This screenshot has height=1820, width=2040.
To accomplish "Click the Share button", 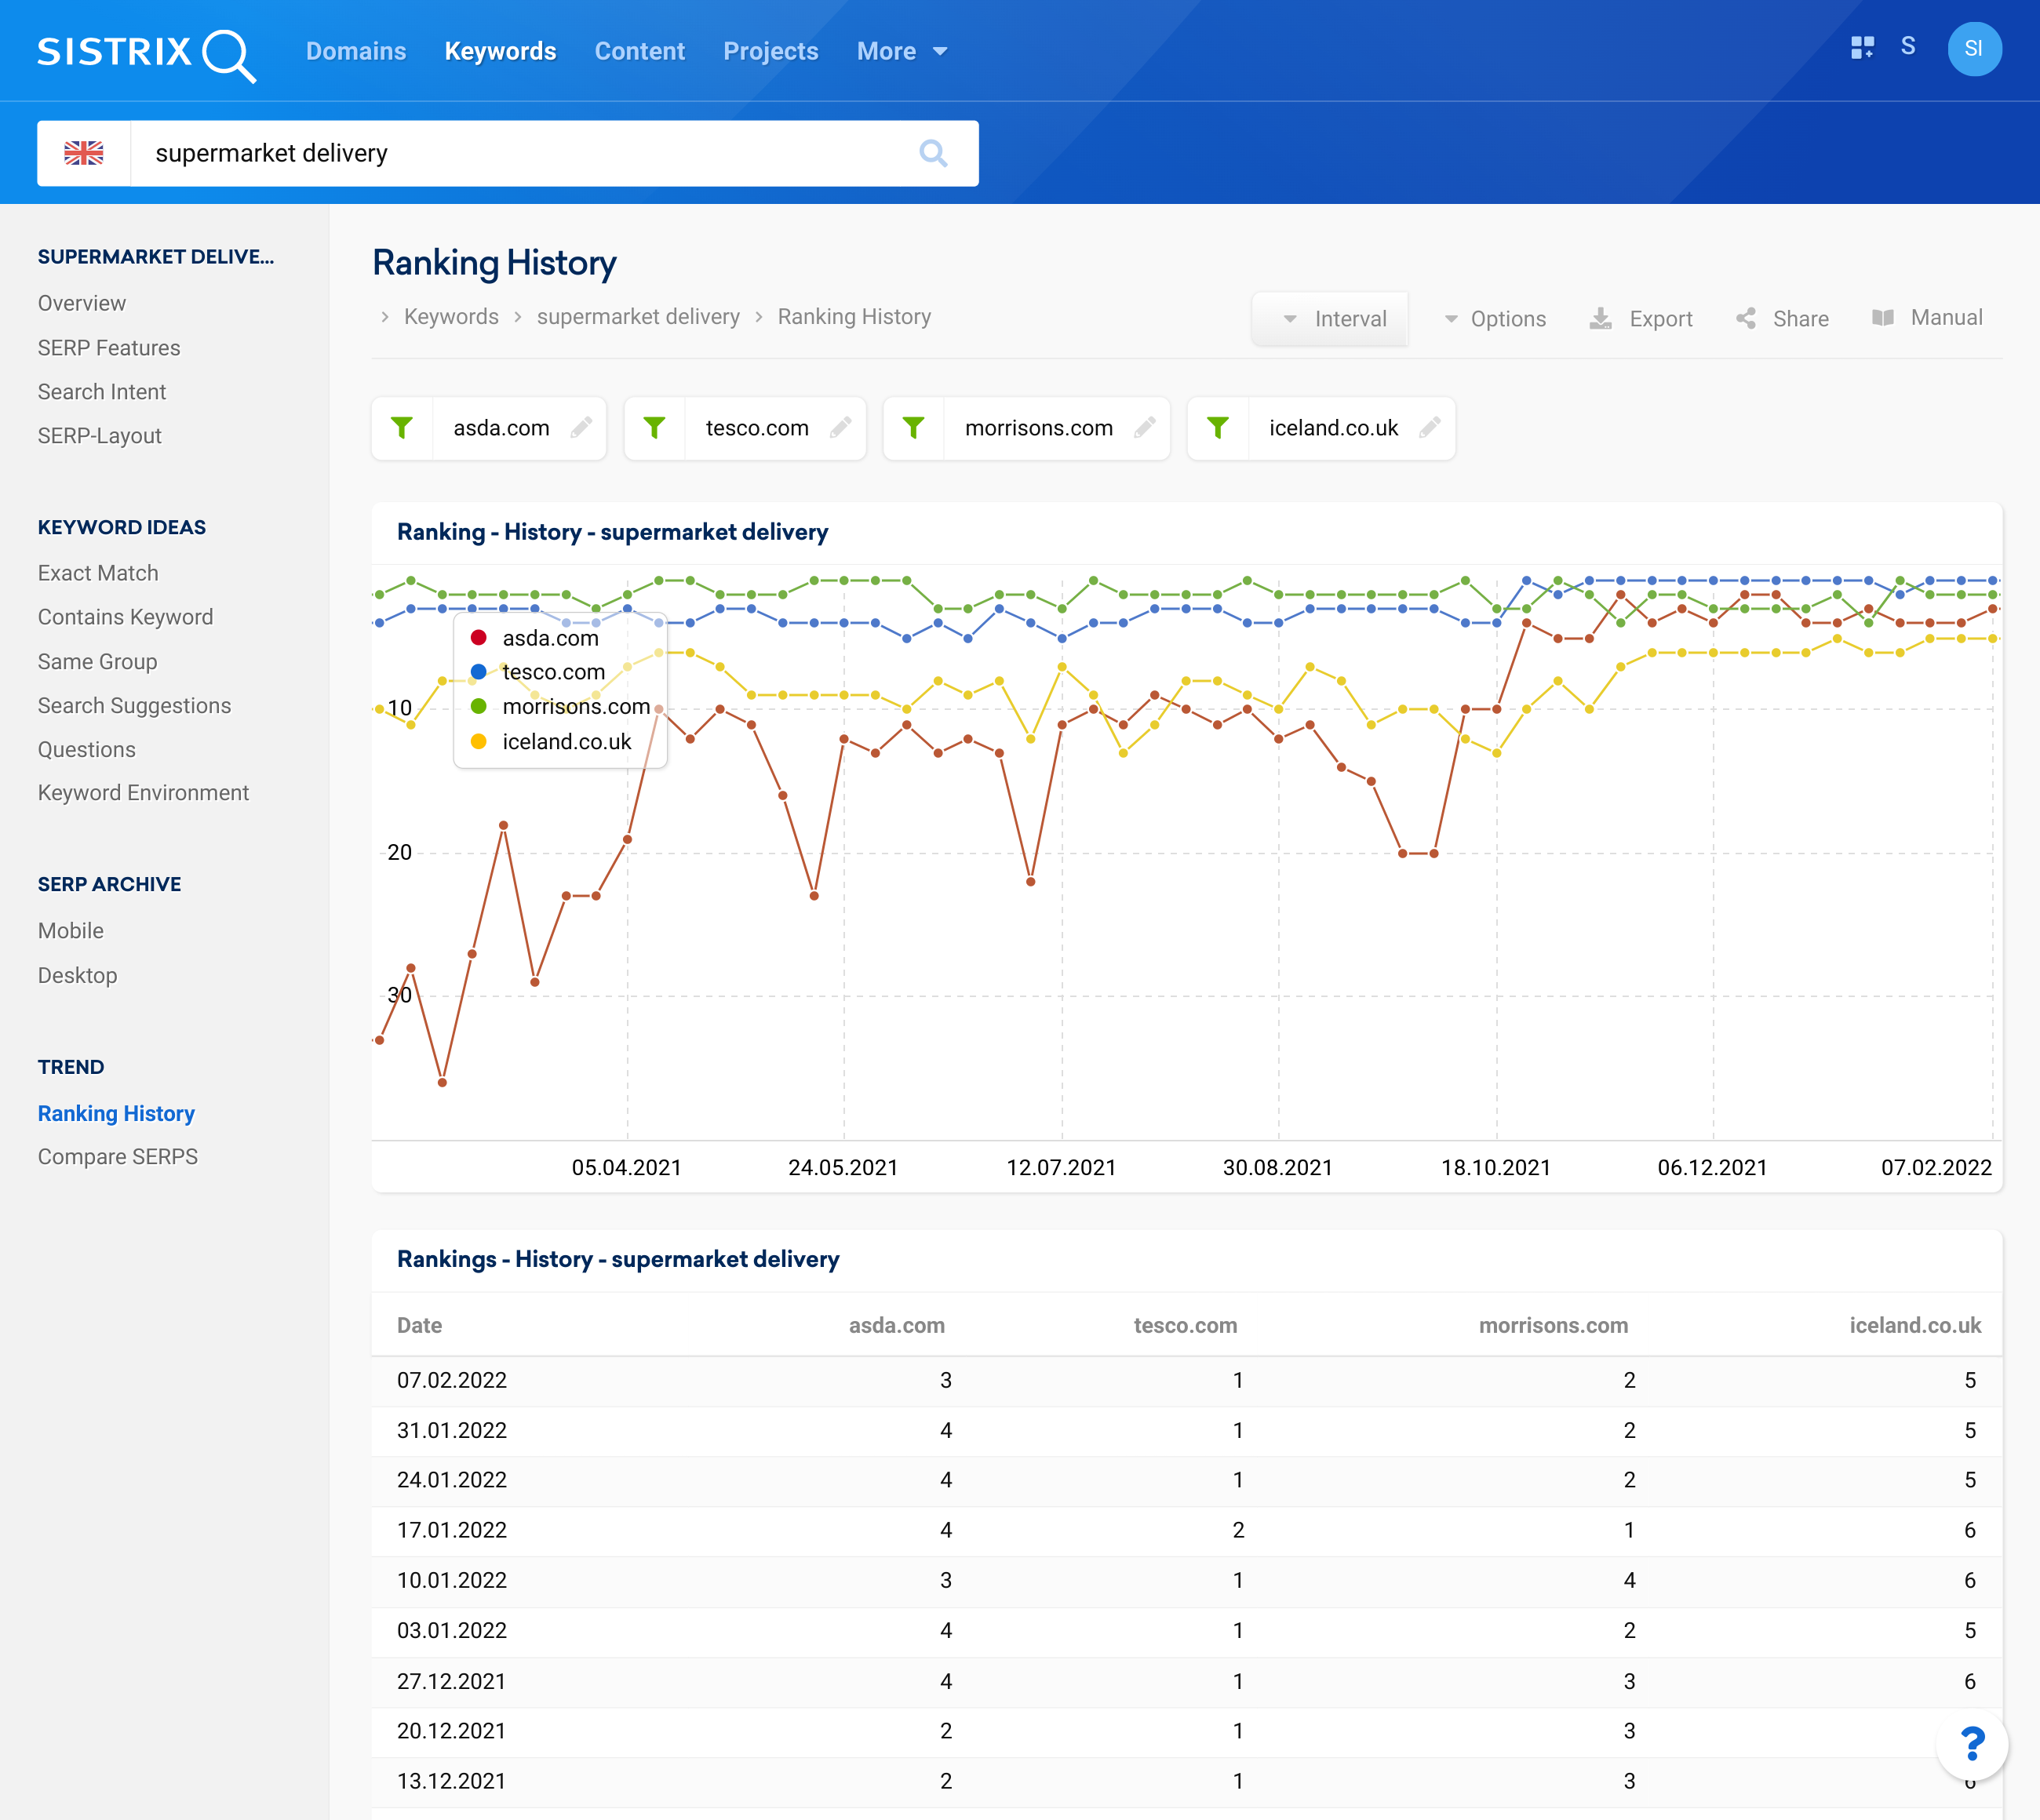I will pyautogui.click(x=1782, y=319).
